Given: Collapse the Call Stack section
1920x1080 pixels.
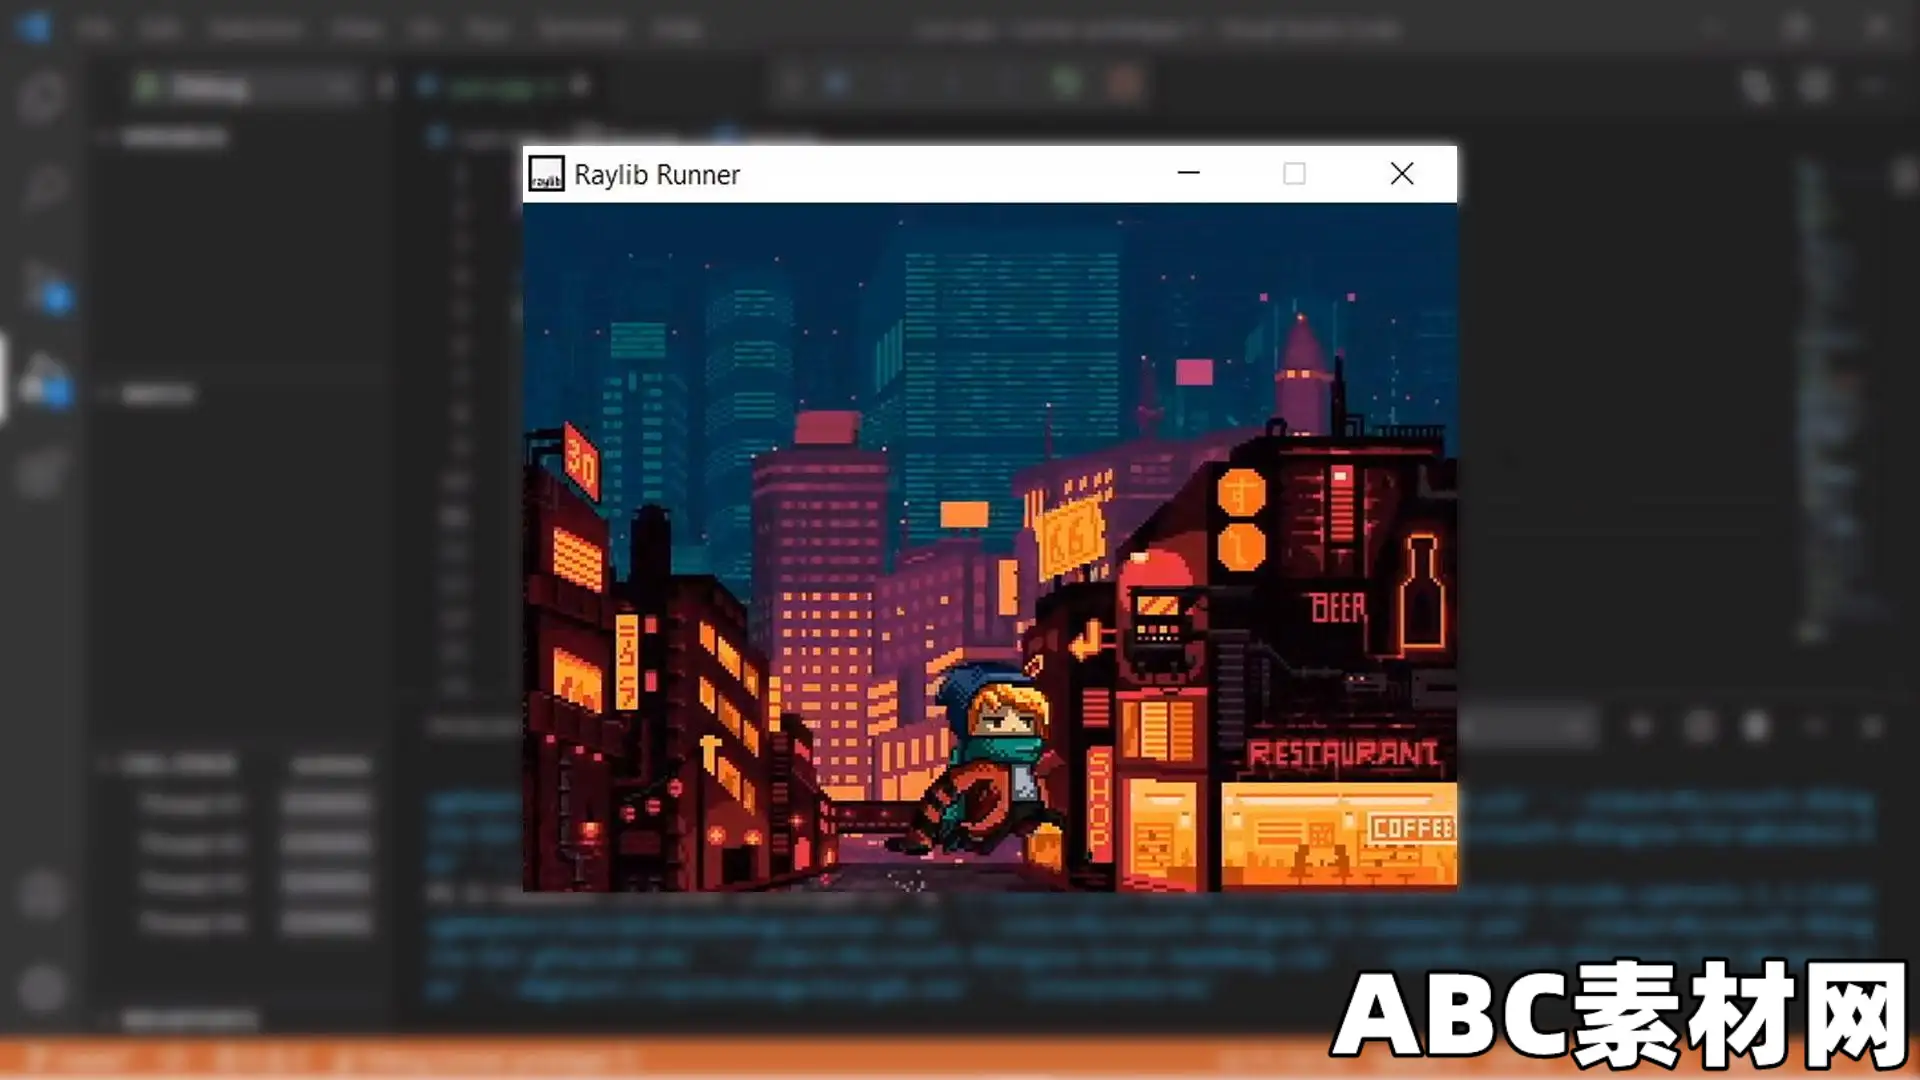Looking at the screenshot, I should click(178, 766).
